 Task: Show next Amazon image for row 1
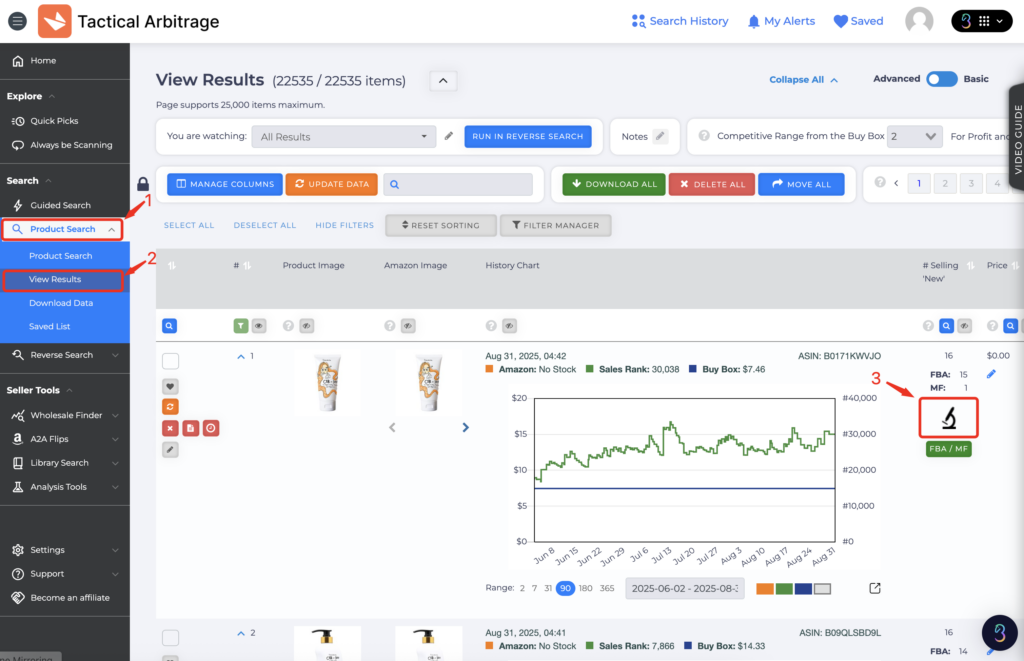pos(466,428)
